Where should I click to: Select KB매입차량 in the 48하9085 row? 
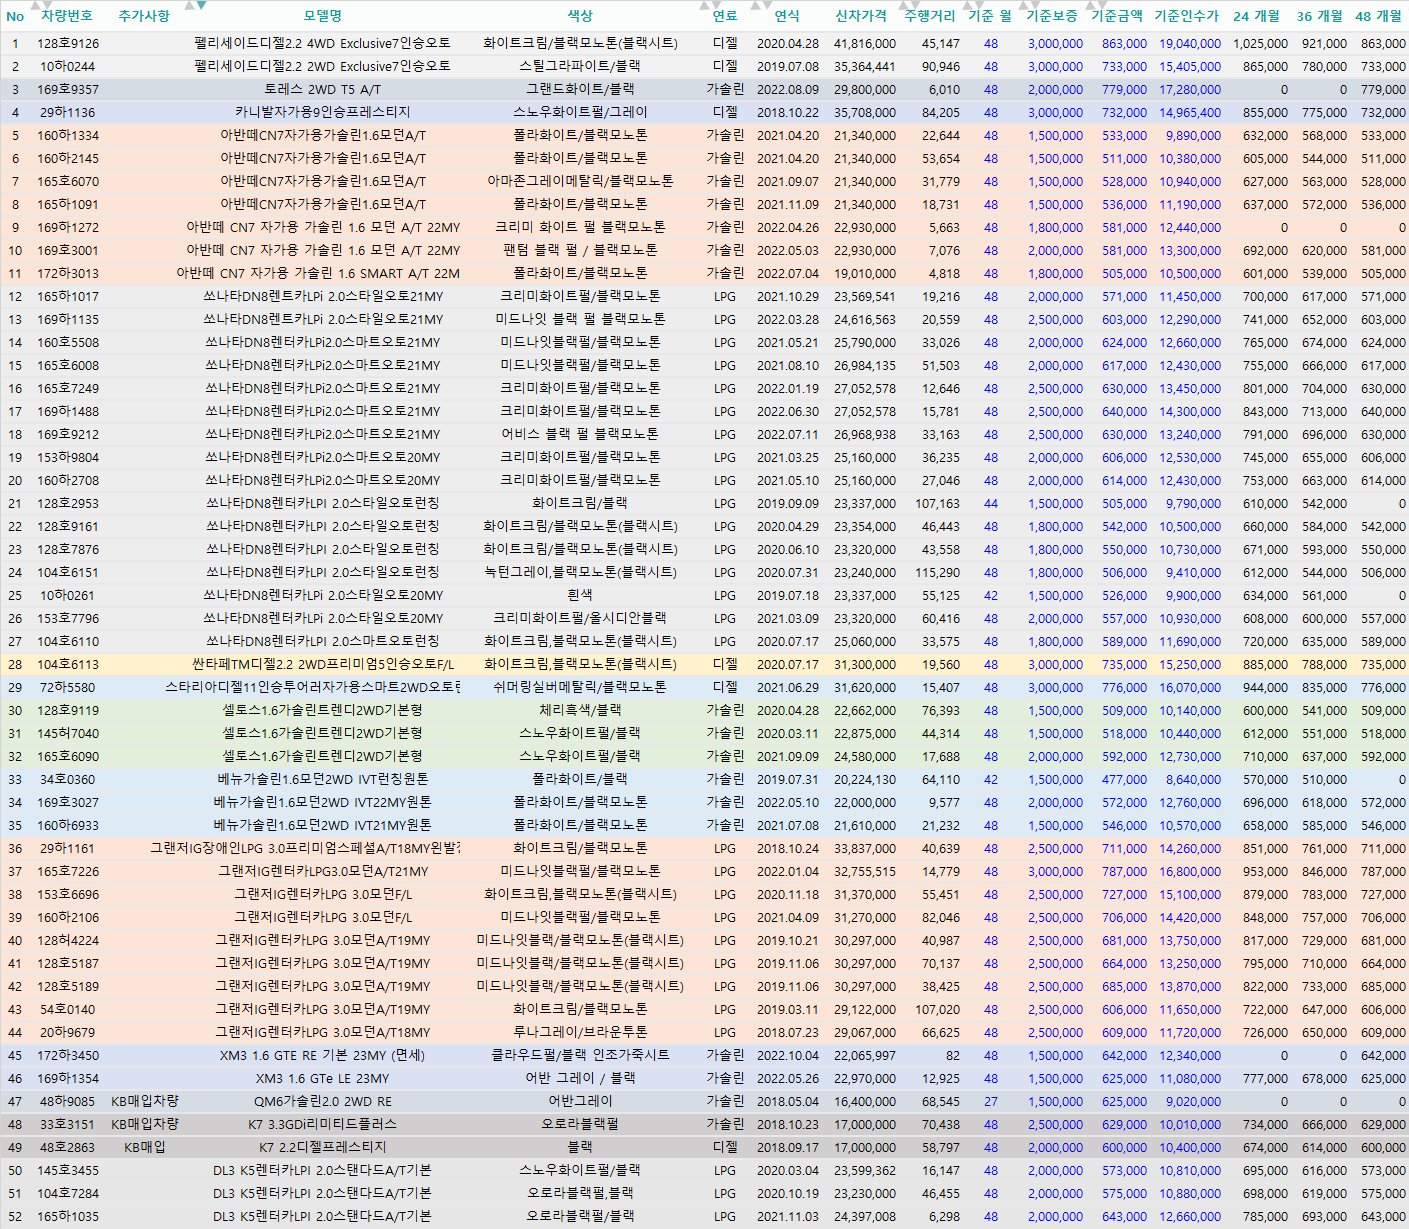145,1102
